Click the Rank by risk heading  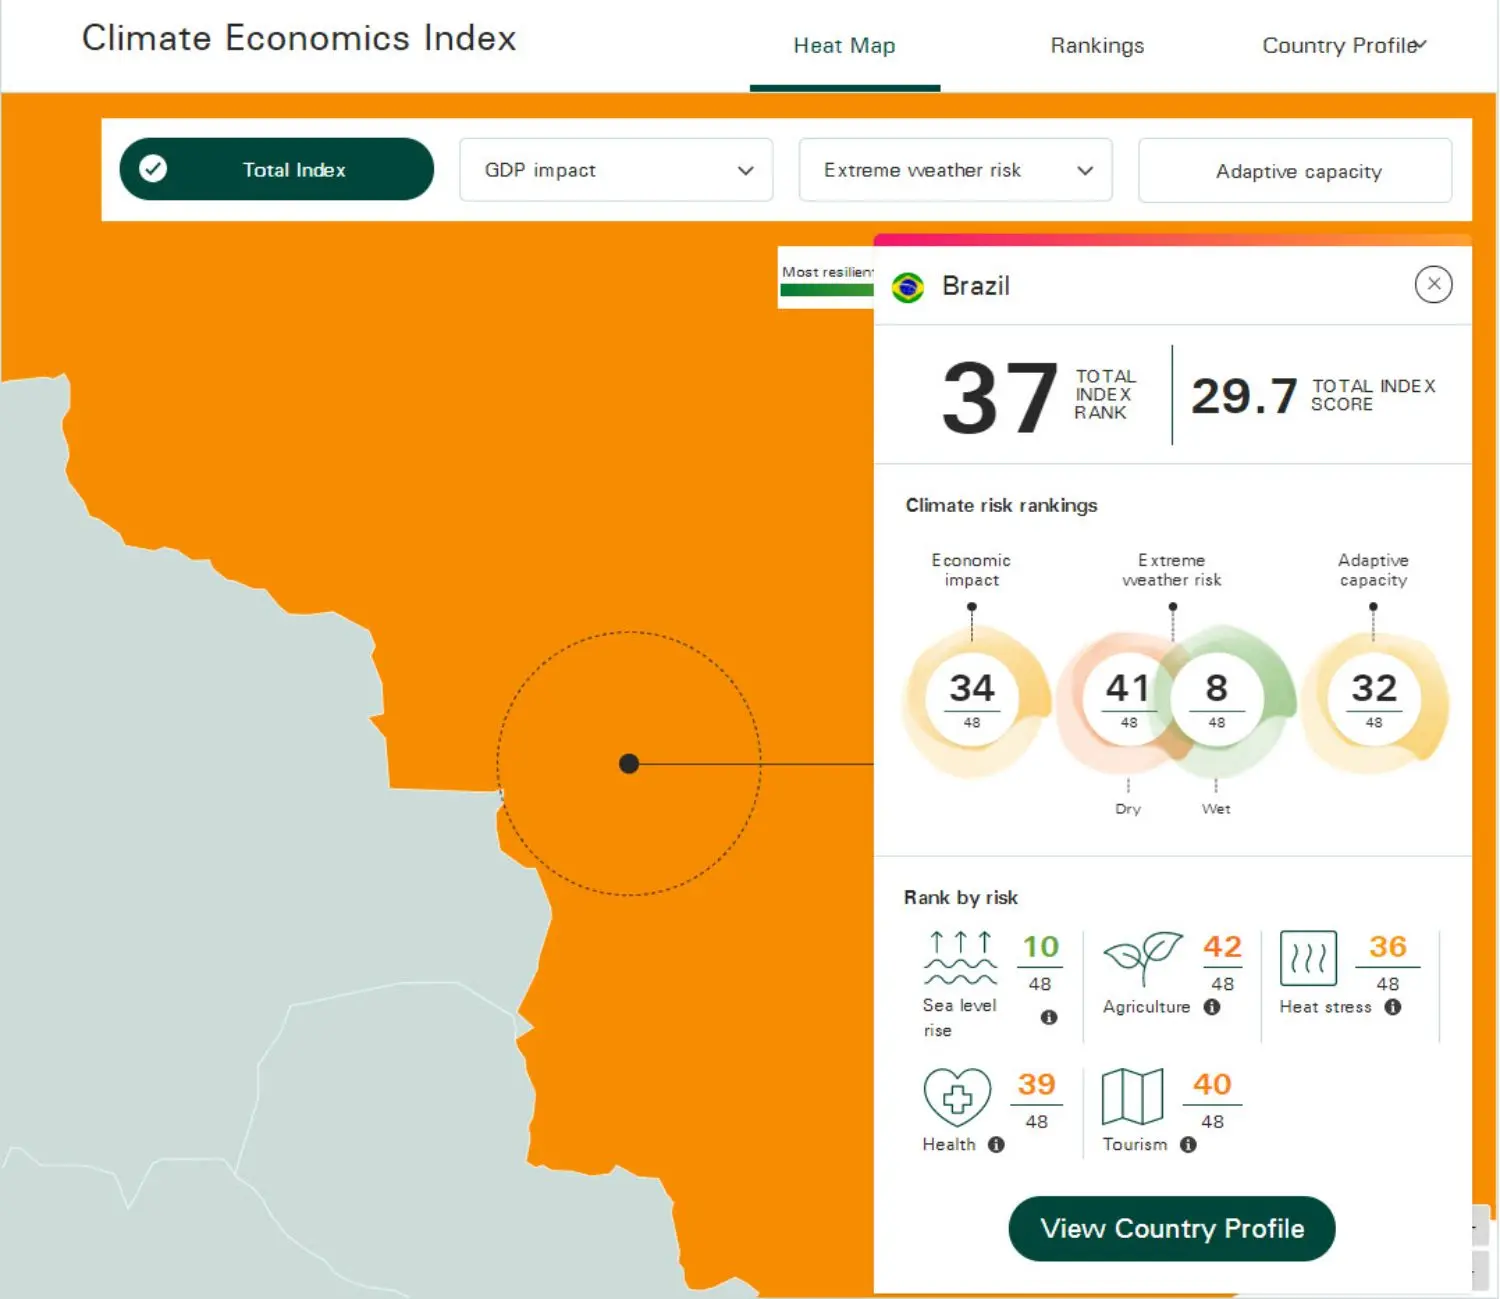pos(961,897)
